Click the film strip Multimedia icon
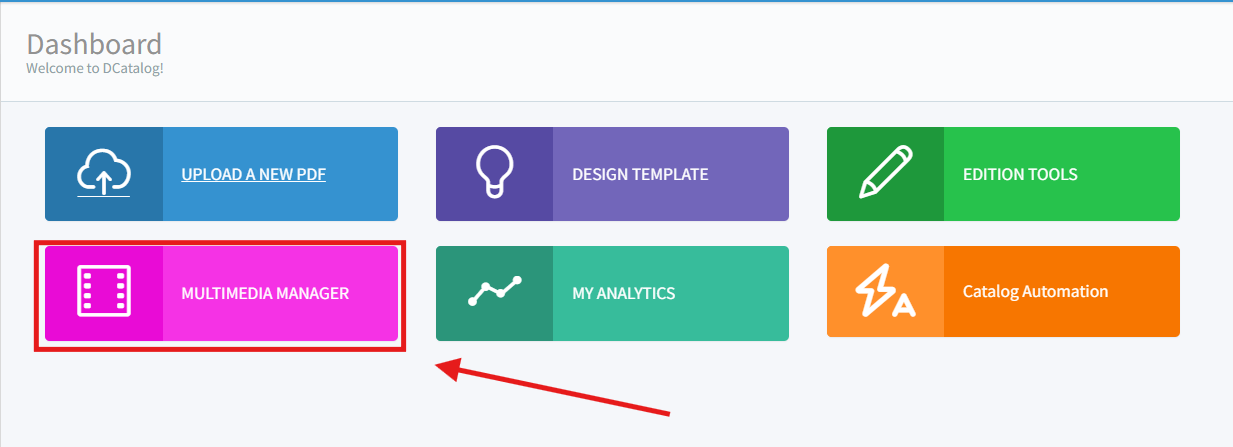Viewport: 1233px width, 447px height. (x=104, y=293)
